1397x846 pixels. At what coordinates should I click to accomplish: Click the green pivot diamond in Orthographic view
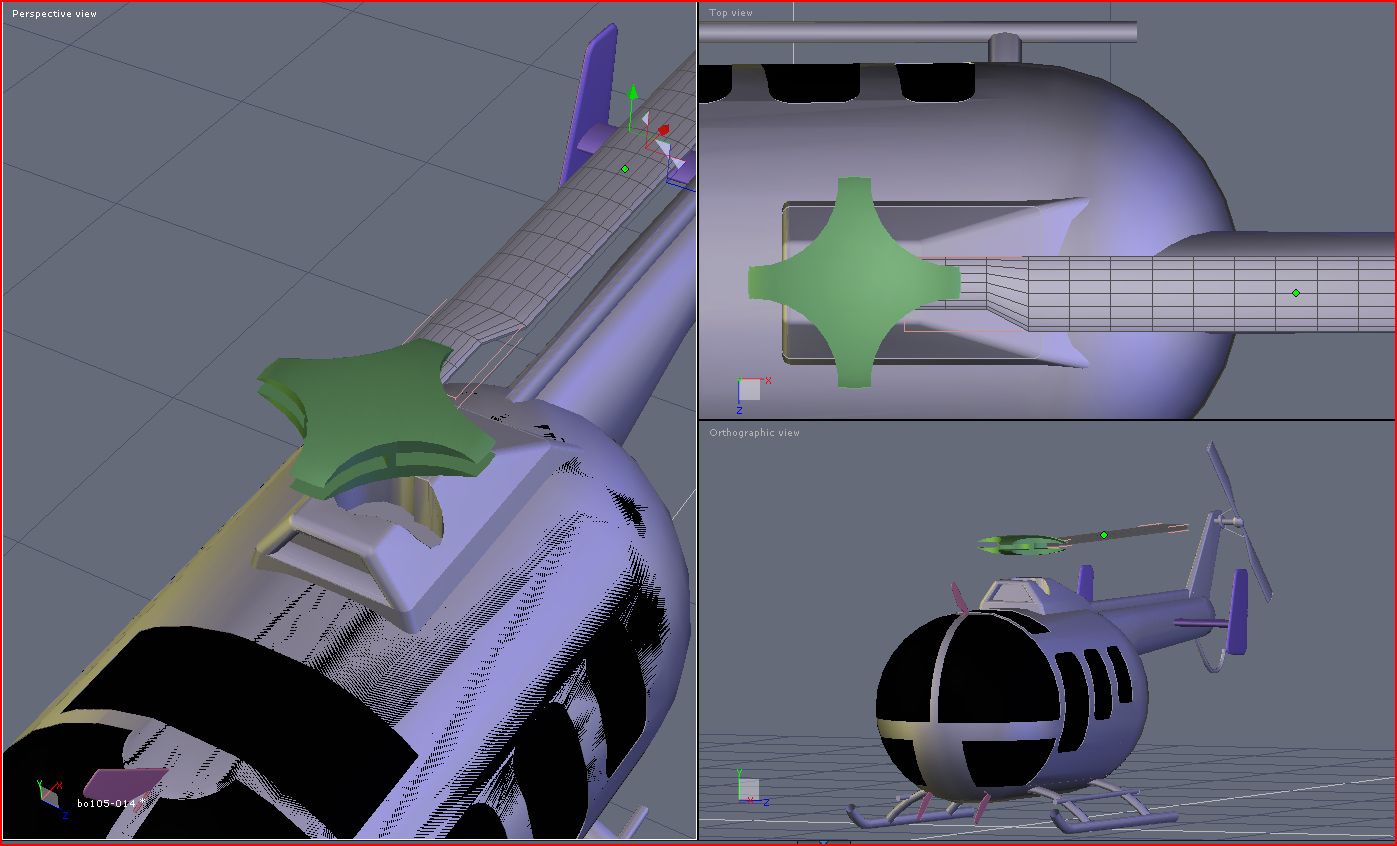point(1104,535)
